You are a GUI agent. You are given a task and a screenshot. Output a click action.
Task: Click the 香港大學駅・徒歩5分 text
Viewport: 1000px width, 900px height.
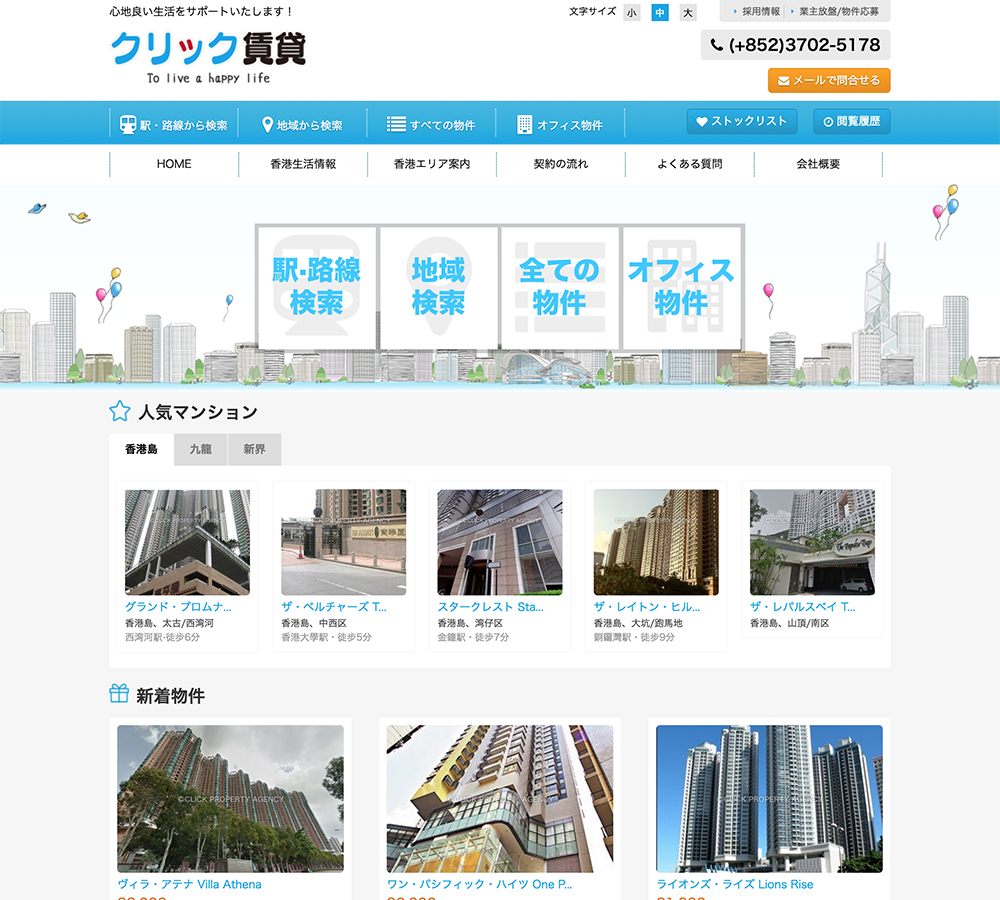pyautogui.click(x=326, y=637)
